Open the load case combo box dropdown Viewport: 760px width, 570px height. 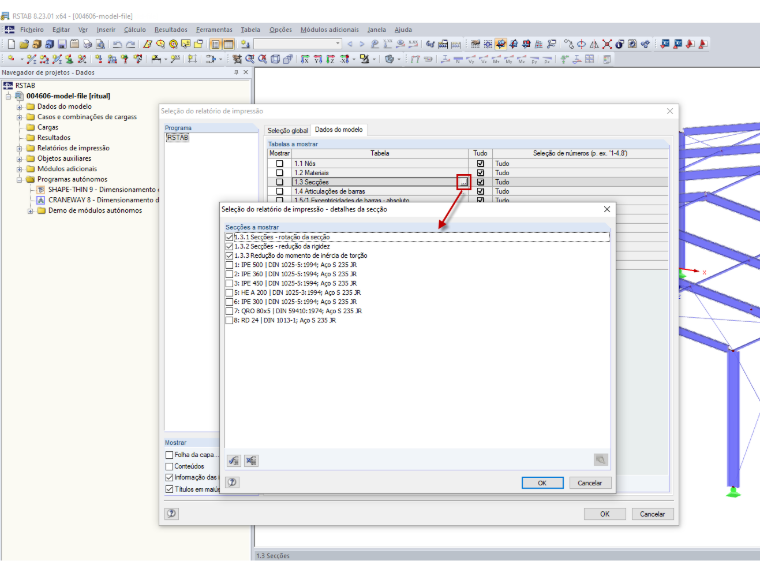(x=338, y=44)
